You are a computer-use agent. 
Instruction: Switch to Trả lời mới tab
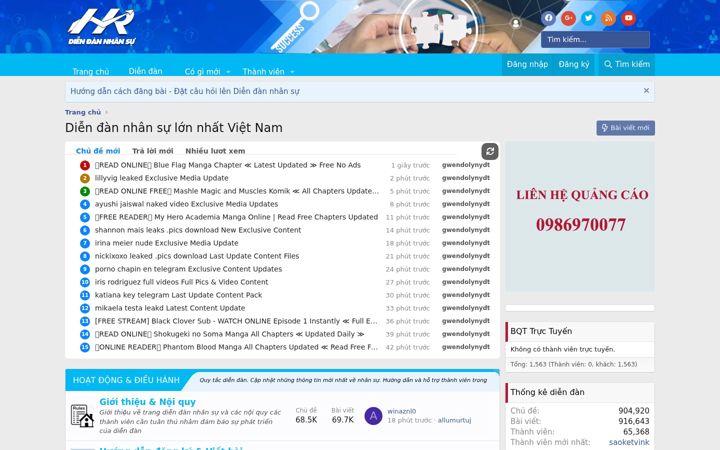(x=153, y=151)
